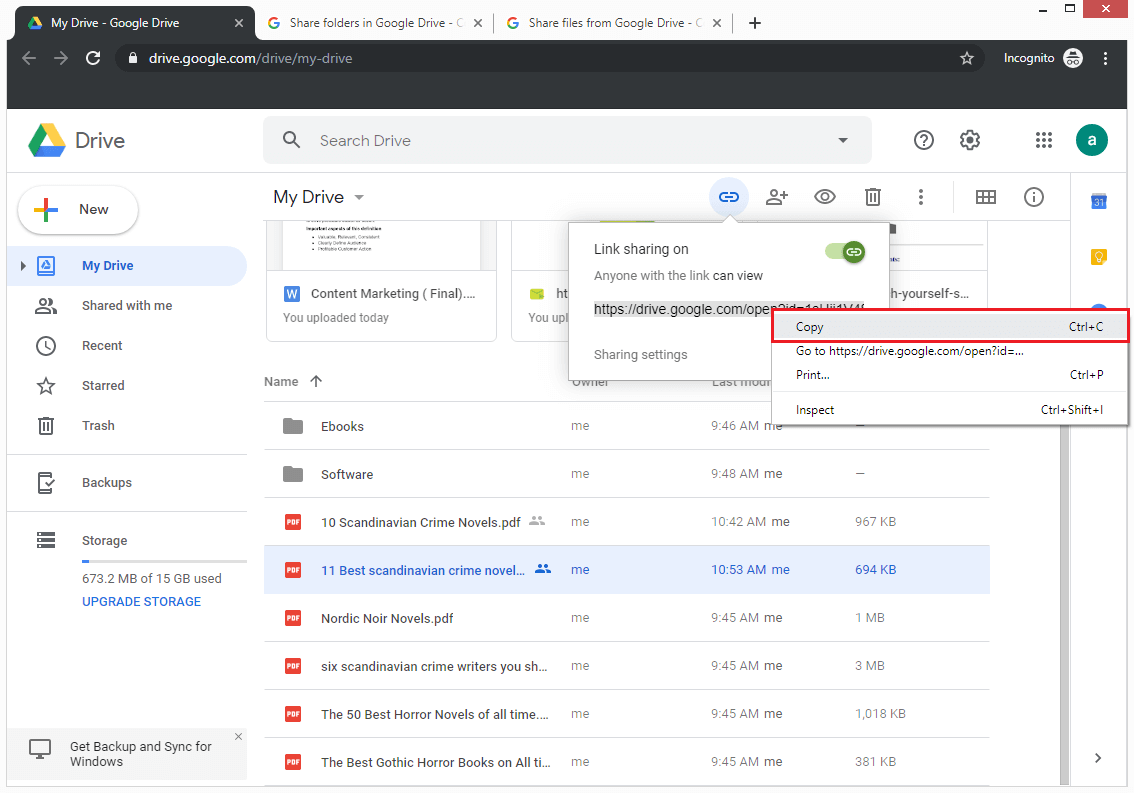Select Print in the context menu
Image resolution: width=1134 pixels, height=793 pixels.
click(950, 375)
